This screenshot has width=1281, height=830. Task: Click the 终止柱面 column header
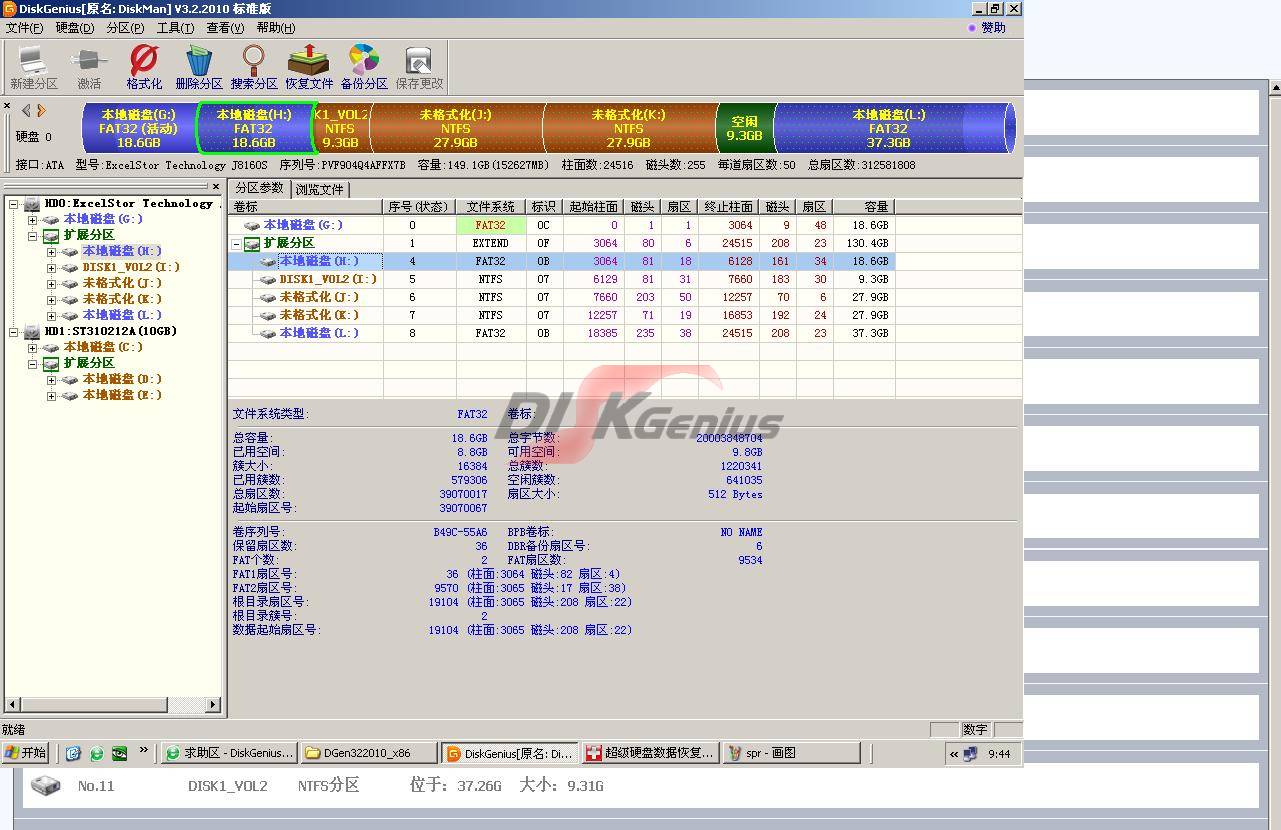click(x=727, y=207)
